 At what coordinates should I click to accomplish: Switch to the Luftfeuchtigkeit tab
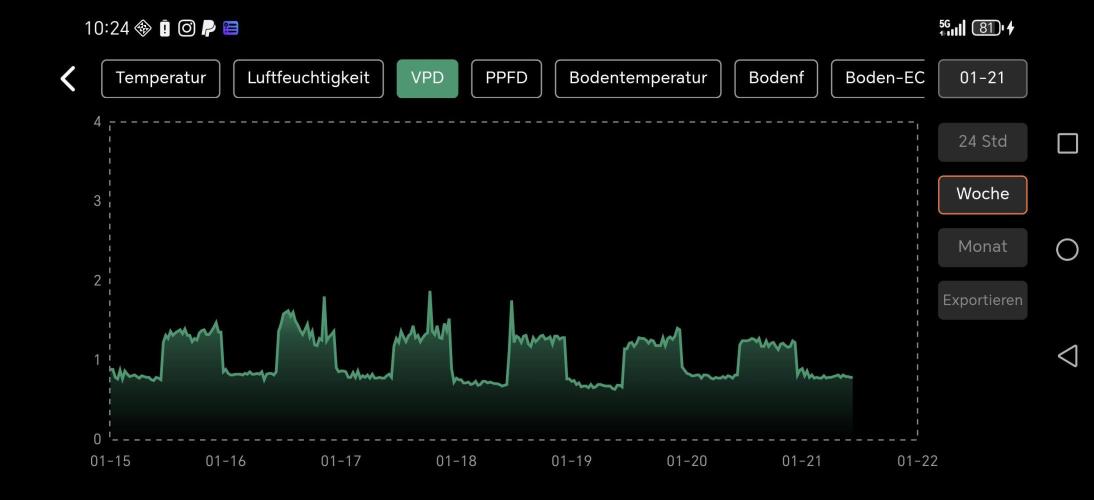(308, 78)
